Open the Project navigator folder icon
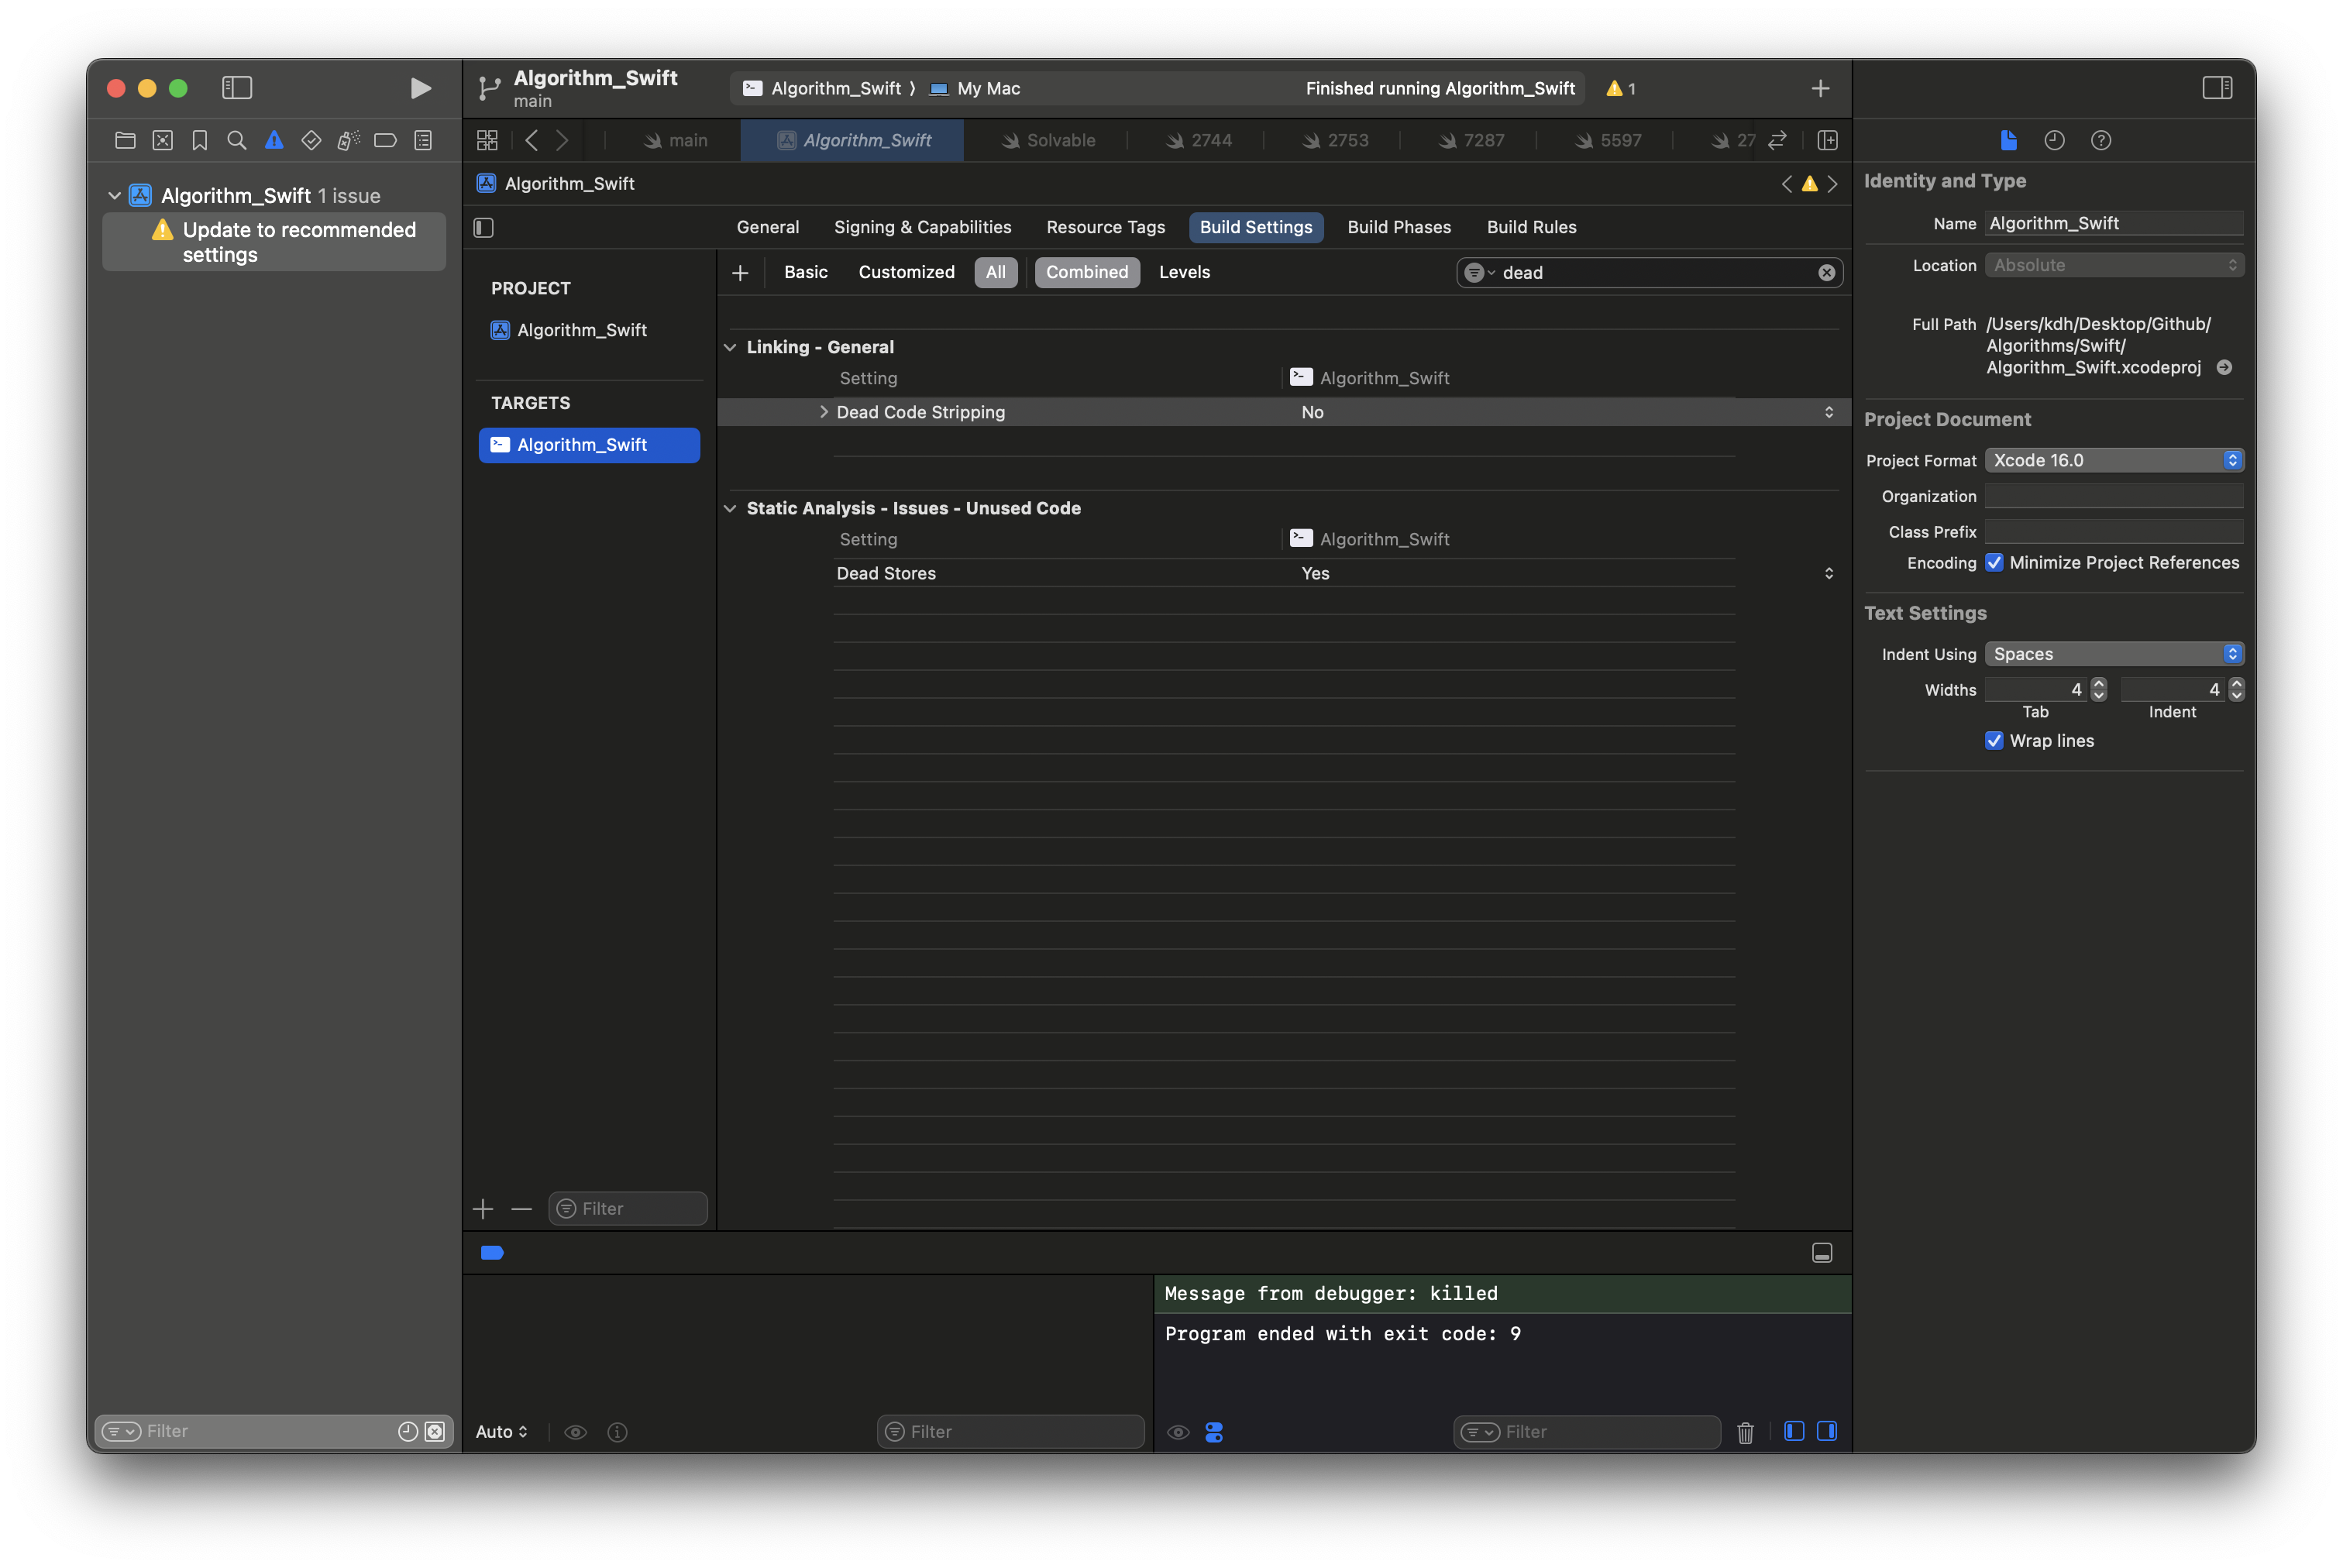 tap(125, 141)
